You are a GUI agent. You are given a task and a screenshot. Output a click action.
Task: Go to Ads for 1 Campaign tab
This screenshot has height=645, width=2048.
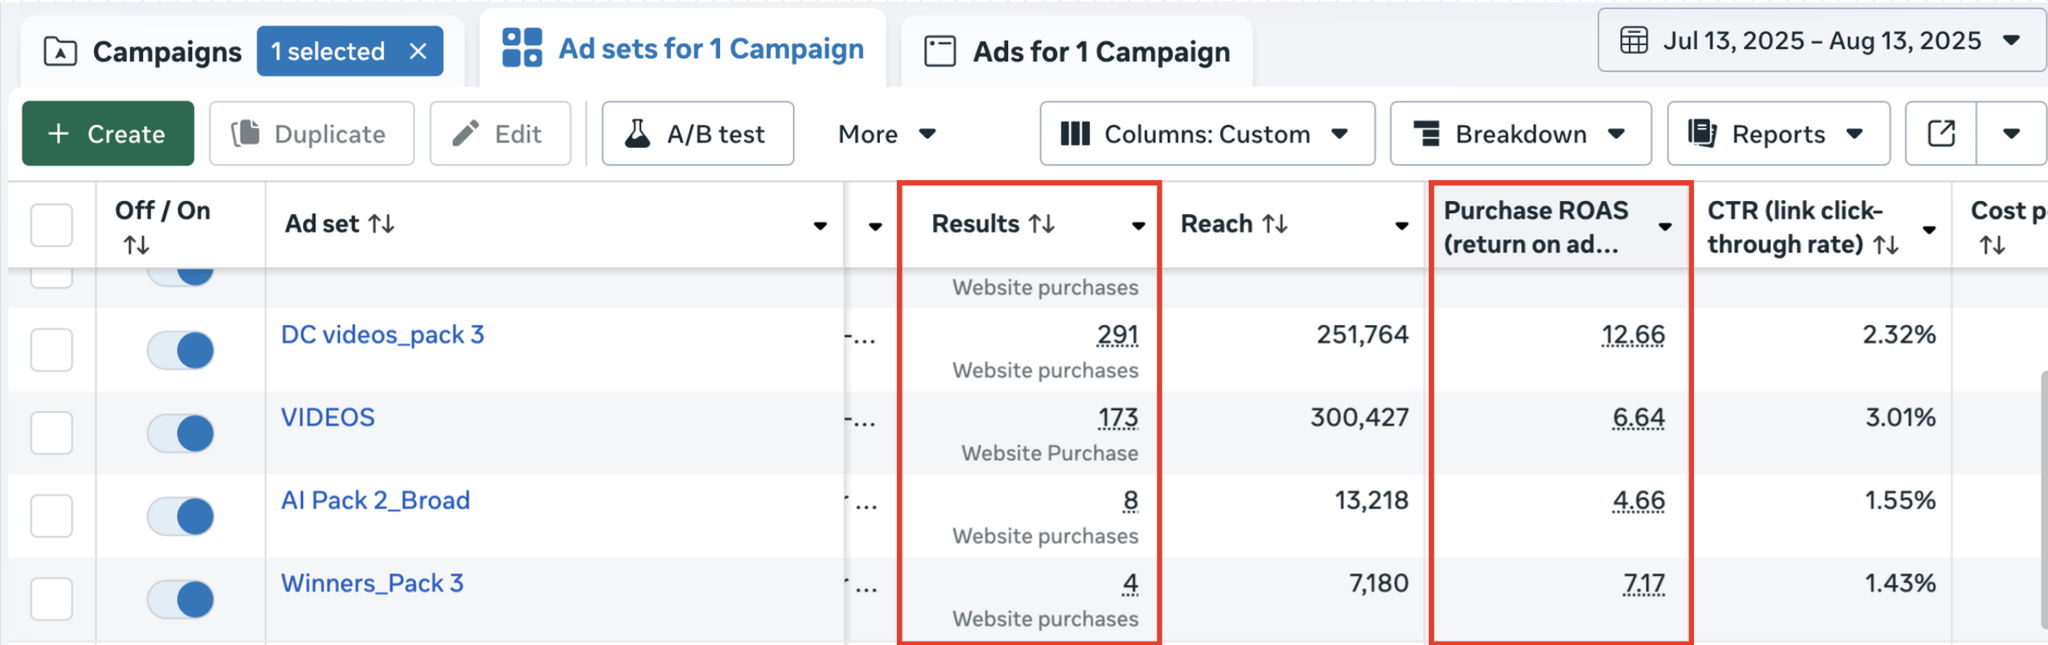[1077, 51]
